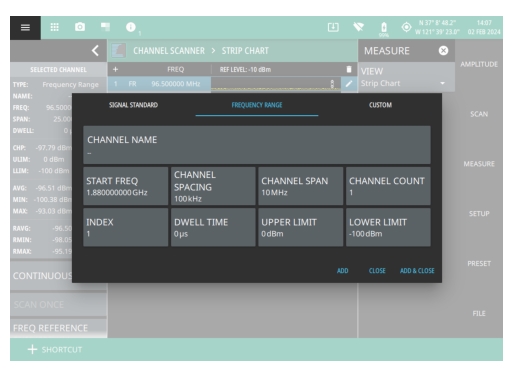Open the GPS location target icon
The height and width of the screenshot is (373, 521).
[x=406, y=27]
